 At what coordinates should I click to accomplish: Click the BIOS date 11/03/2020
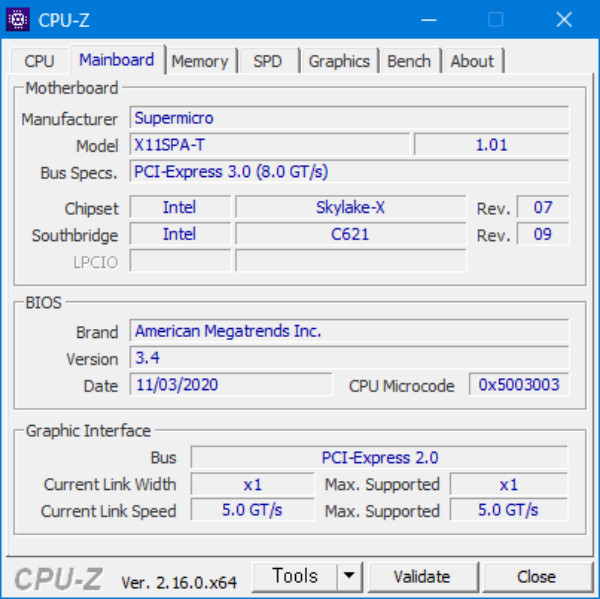(x=231, y=384)
